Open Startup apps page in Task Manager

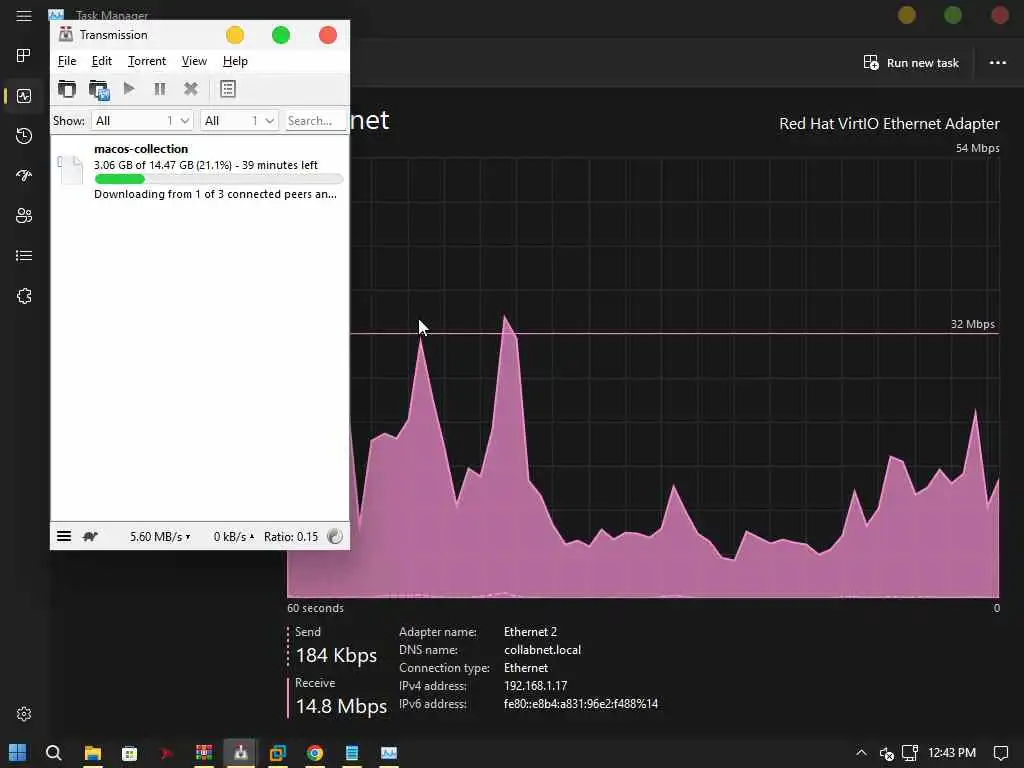(24, 176)
